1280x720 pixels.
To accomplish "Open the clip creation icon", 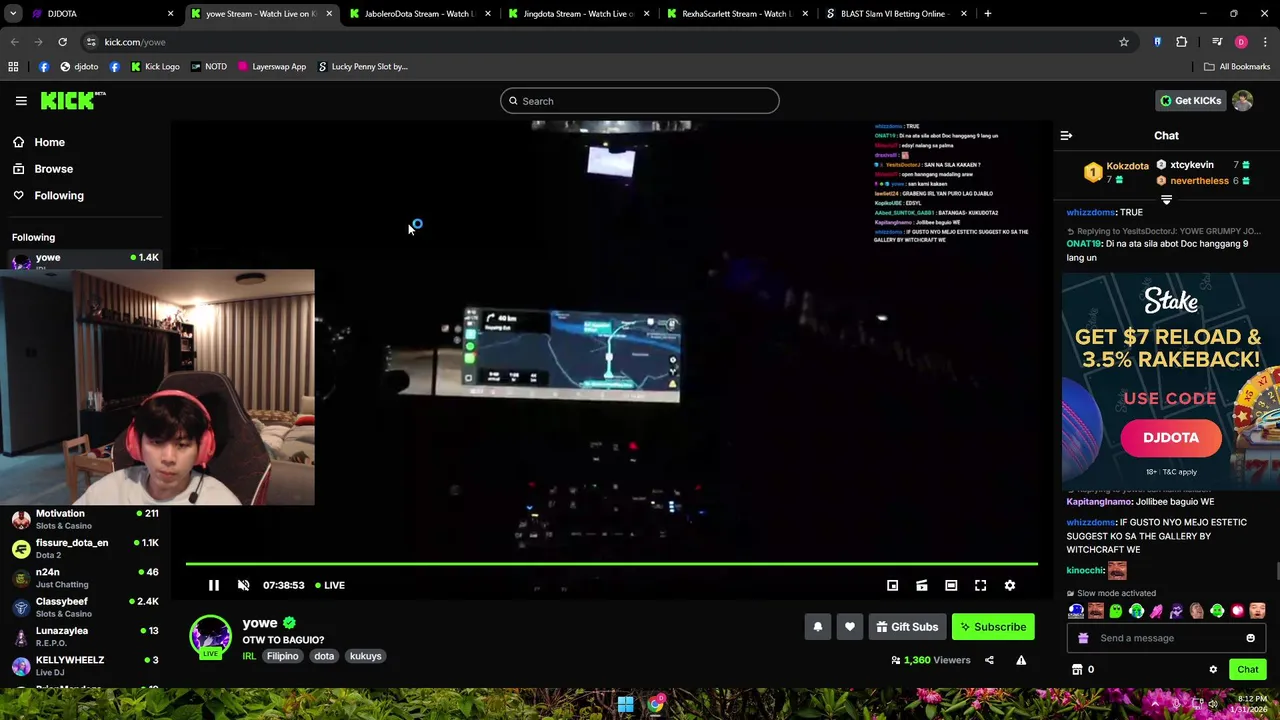I will click(922, 586).
